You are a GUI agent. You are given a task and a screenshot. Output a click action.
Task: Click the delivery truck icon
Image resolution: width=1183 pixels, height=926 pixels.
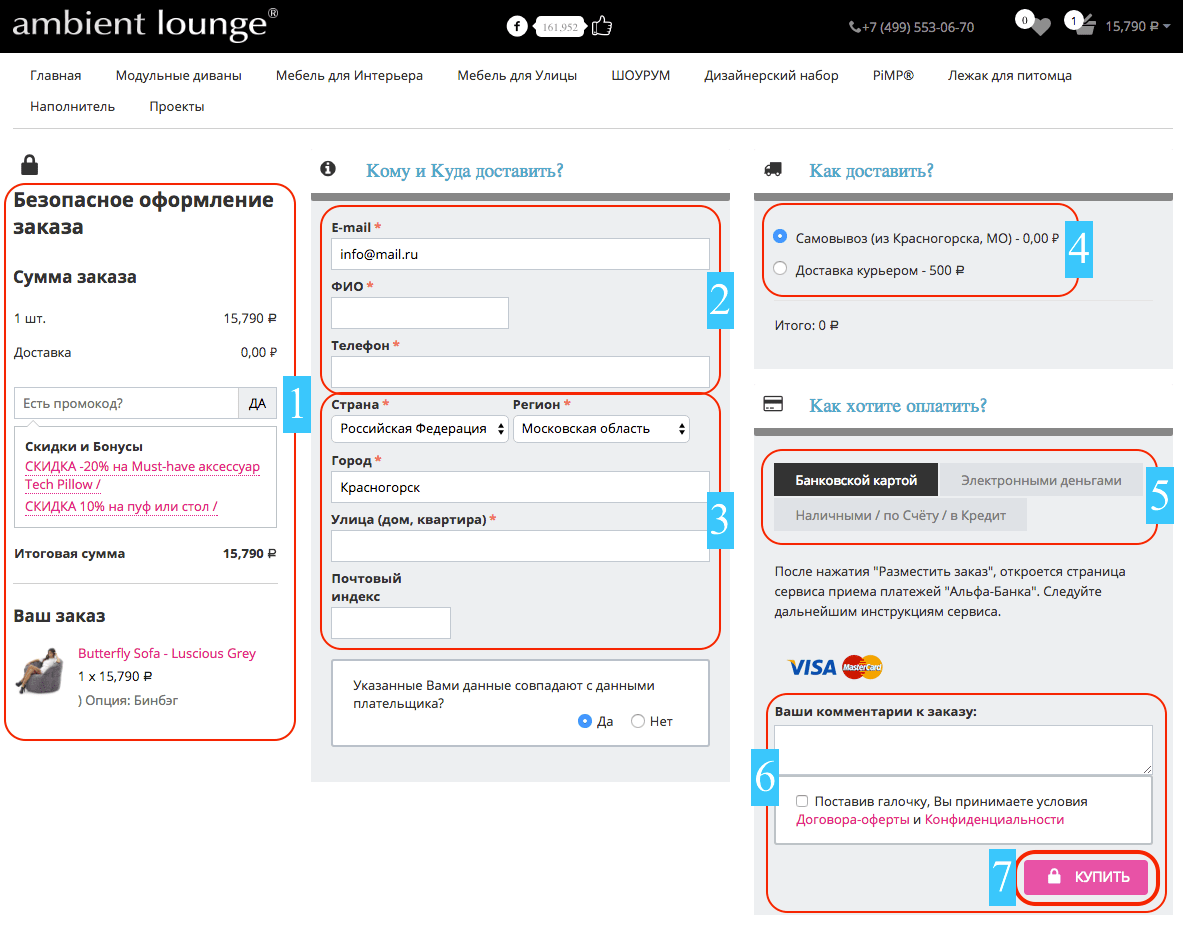coord(773,170)
